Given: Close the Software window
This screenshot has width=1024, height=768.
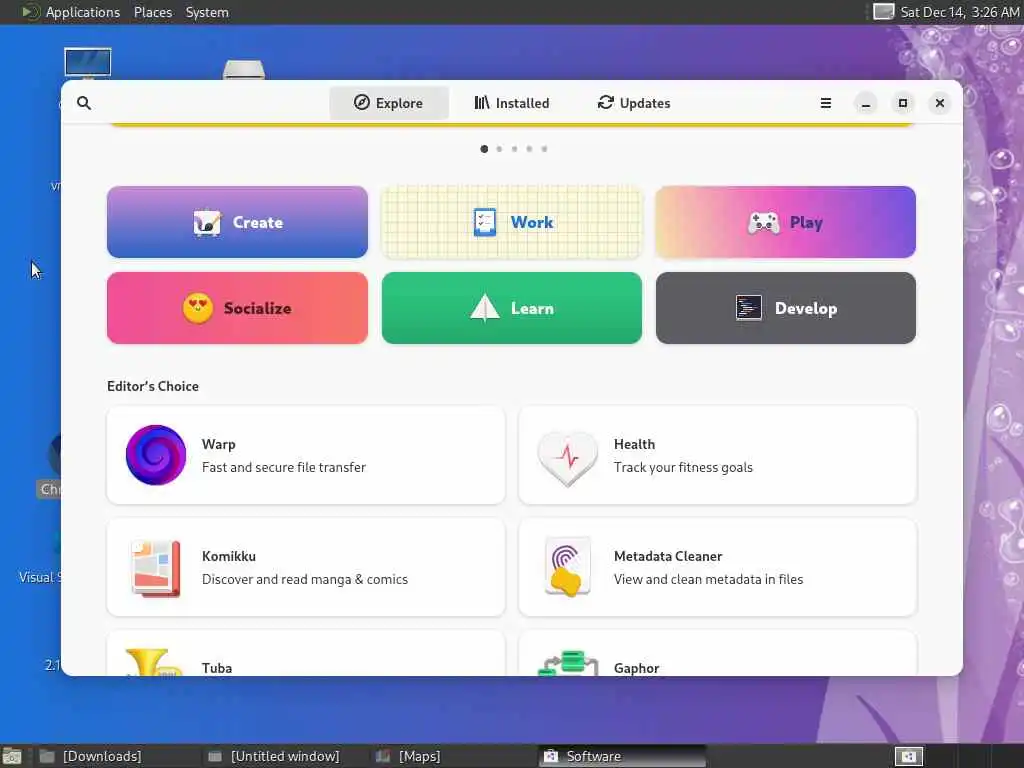Looking at the screenshot, I should [940, 103].
